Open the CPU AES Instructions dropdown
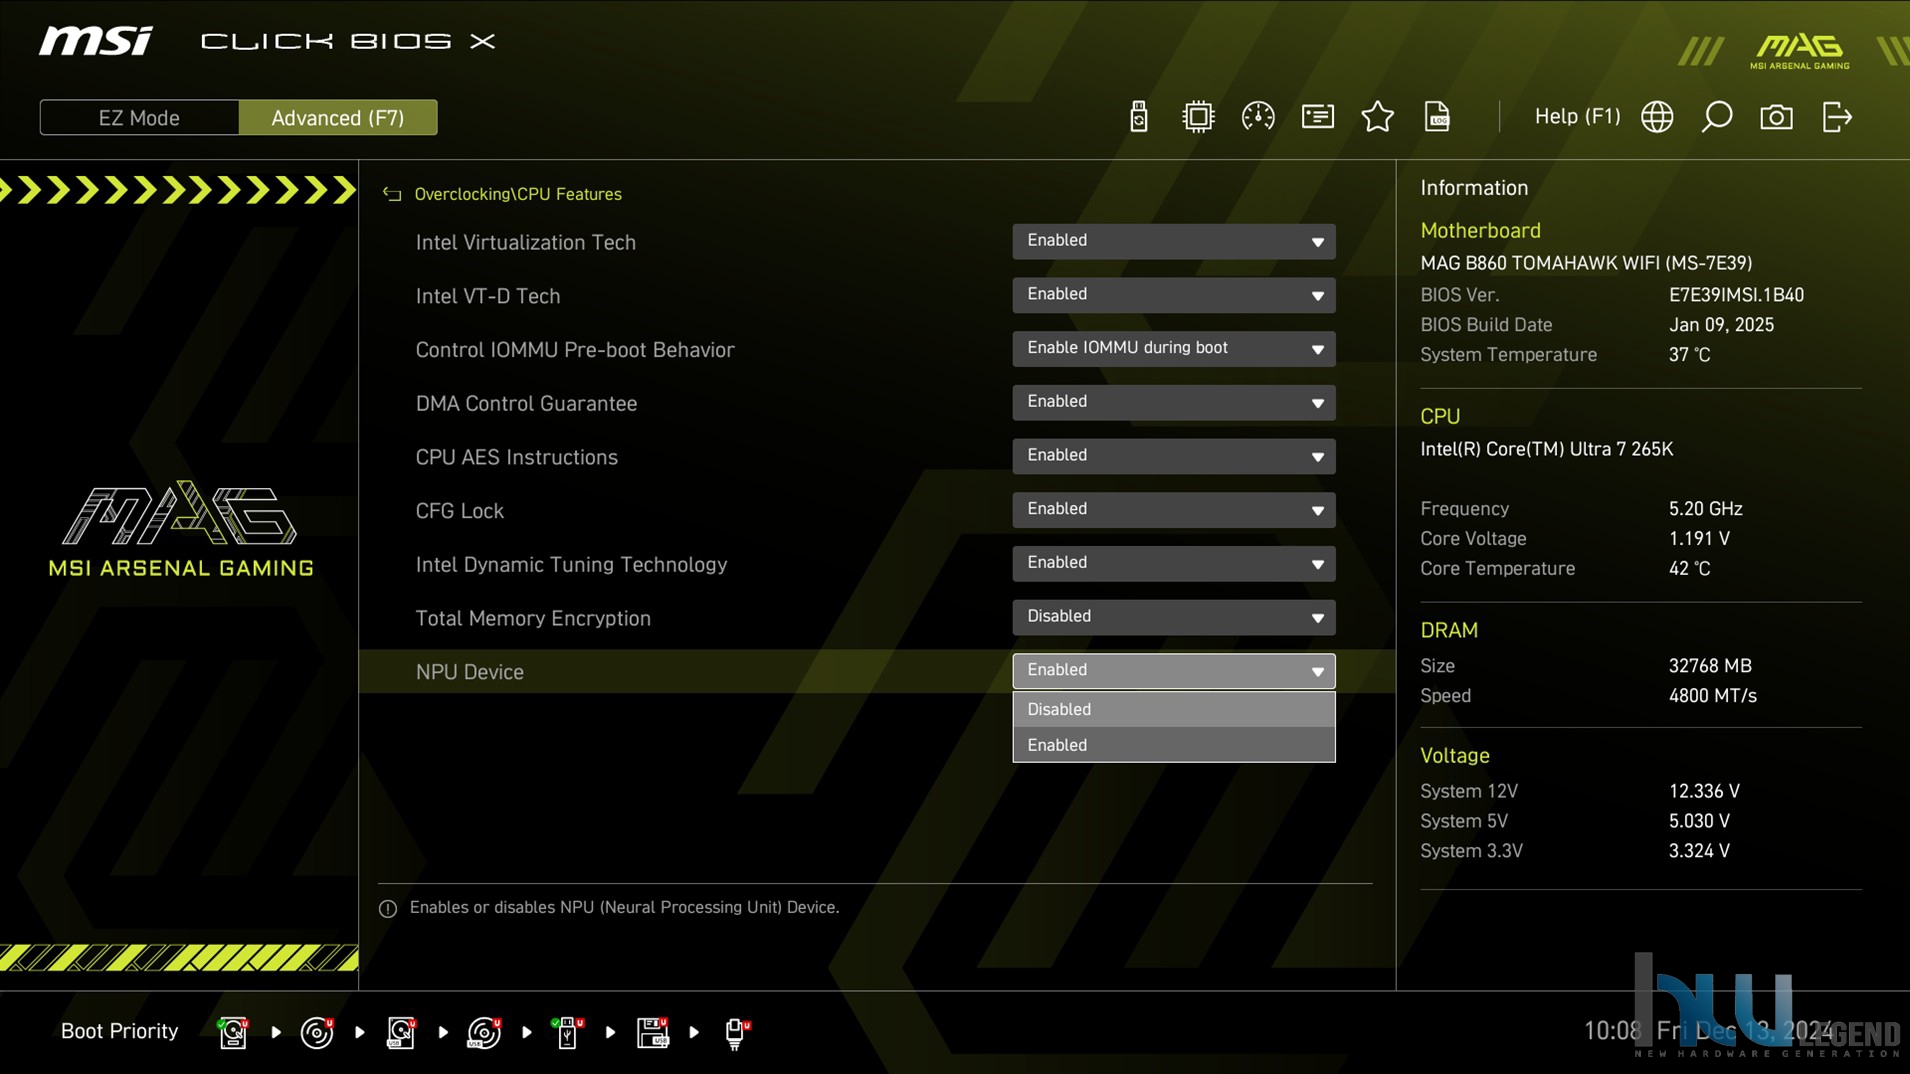 1174,456
